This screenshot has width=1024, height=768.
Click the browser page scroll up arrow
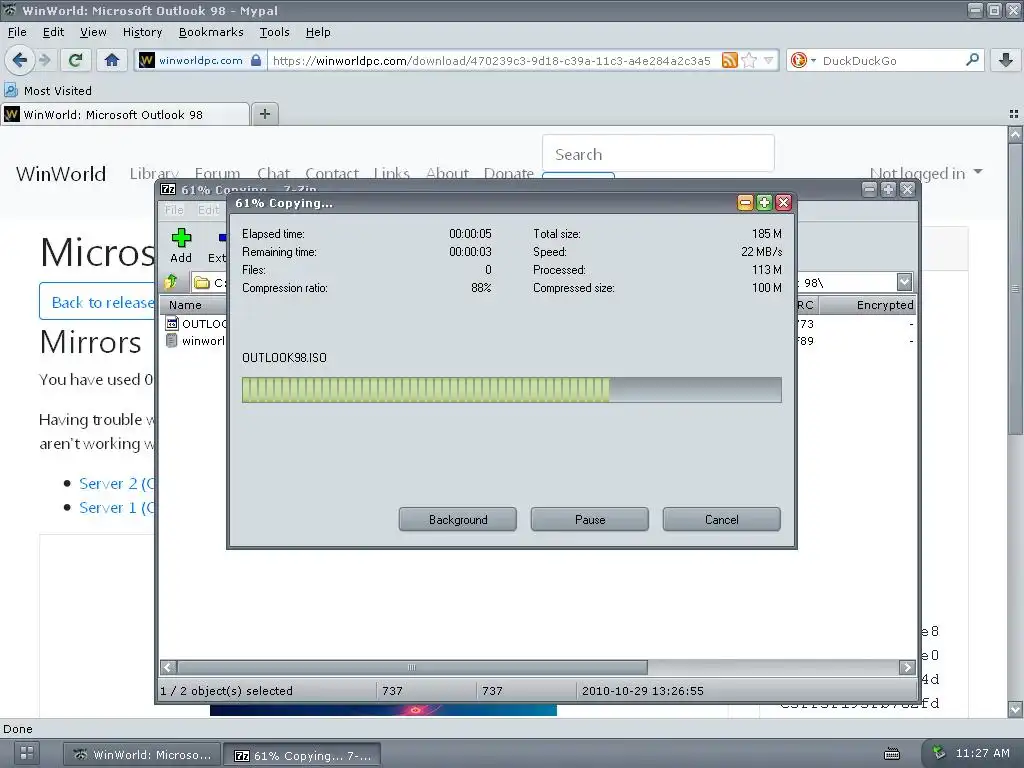[1015, 135]
